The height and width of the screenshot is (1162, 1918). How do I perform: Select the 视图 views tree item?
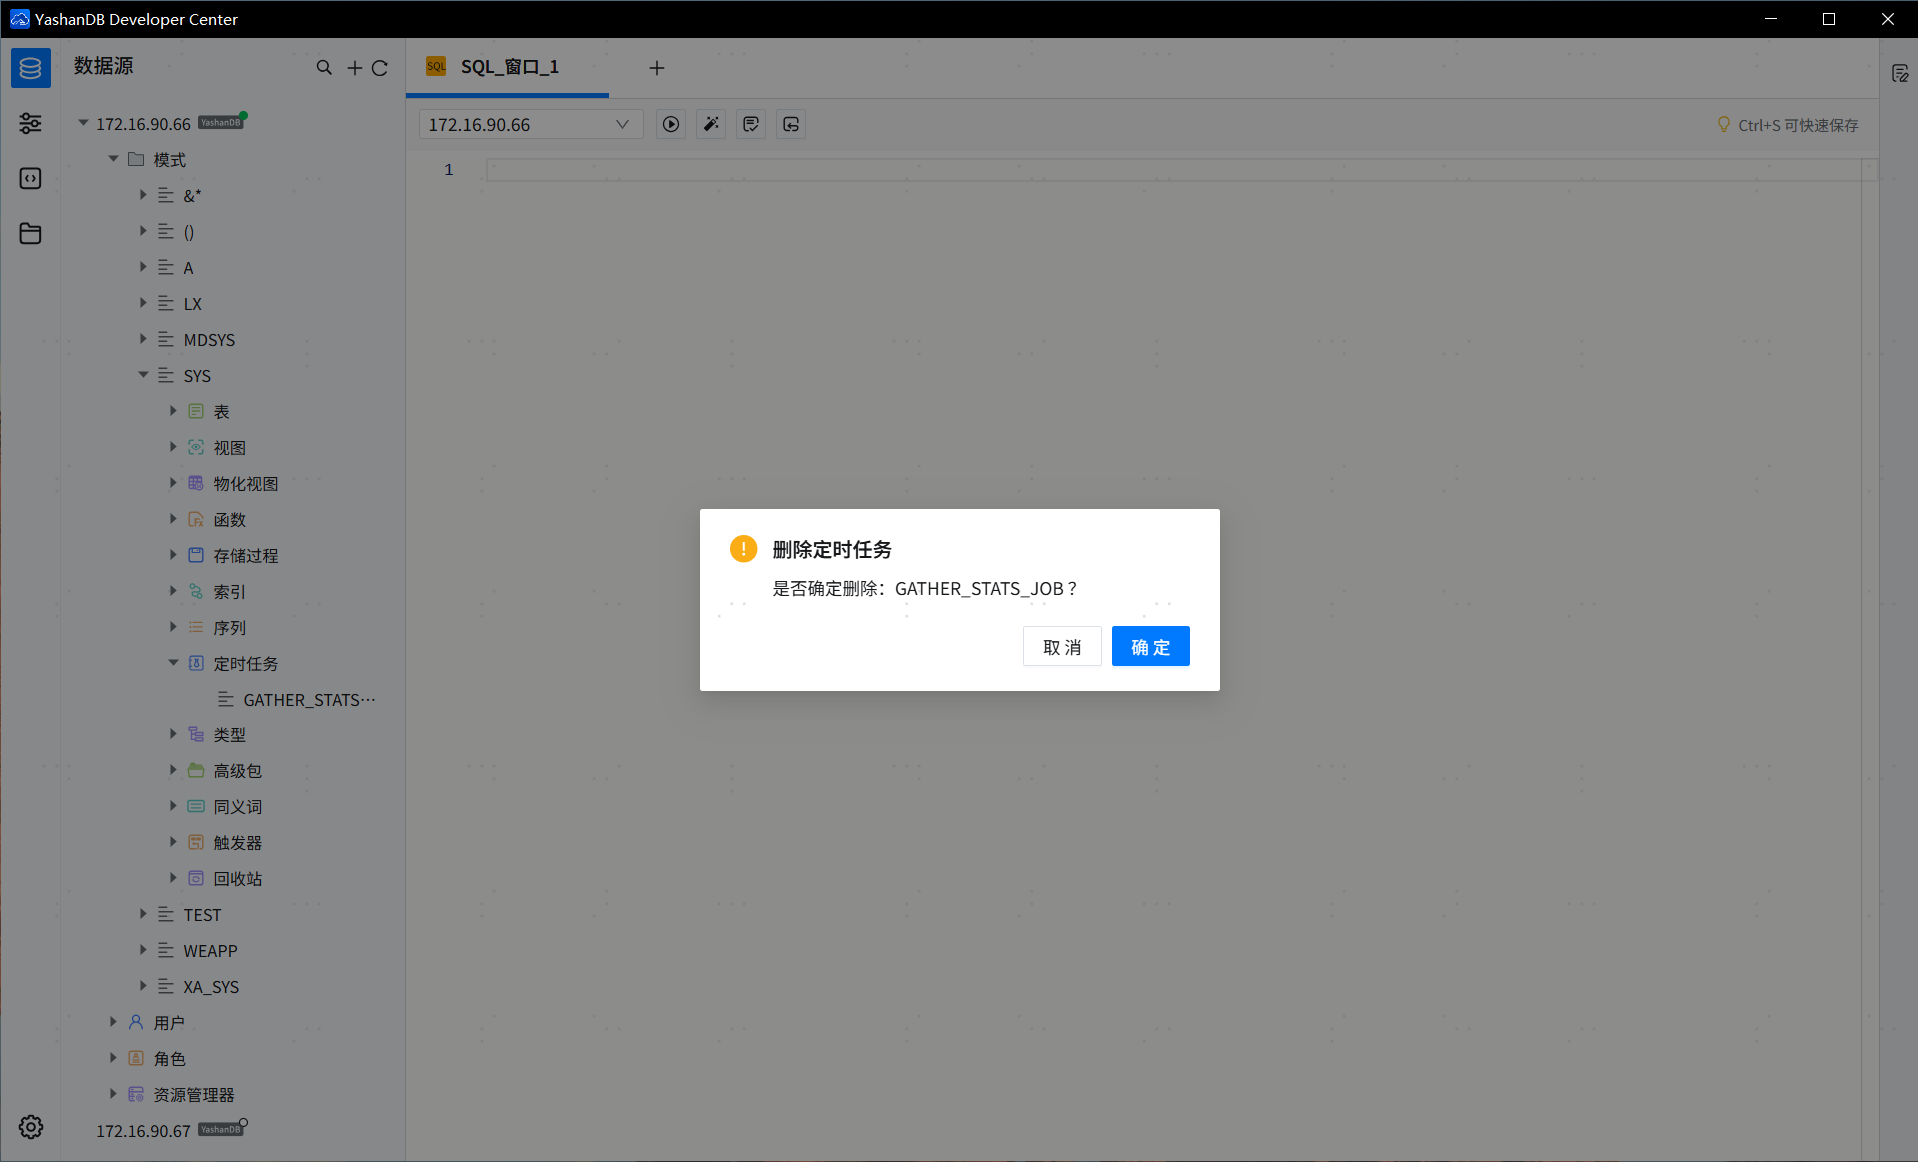coord(229,448)
